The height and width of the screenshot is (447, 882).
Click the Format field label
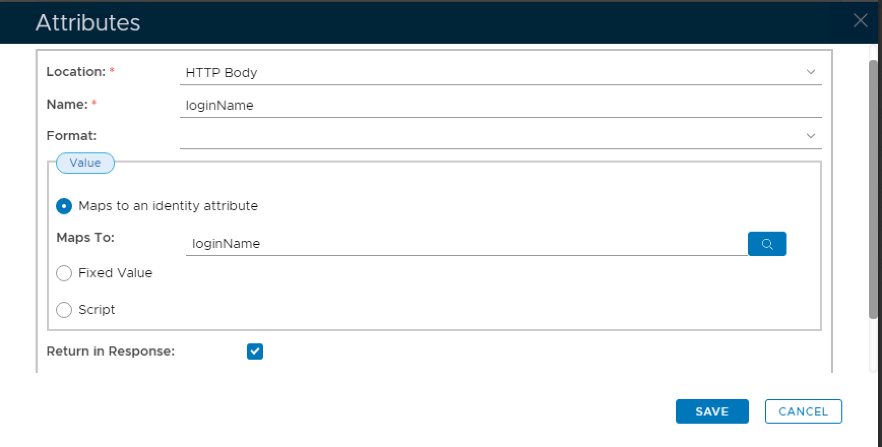(71, 135)
